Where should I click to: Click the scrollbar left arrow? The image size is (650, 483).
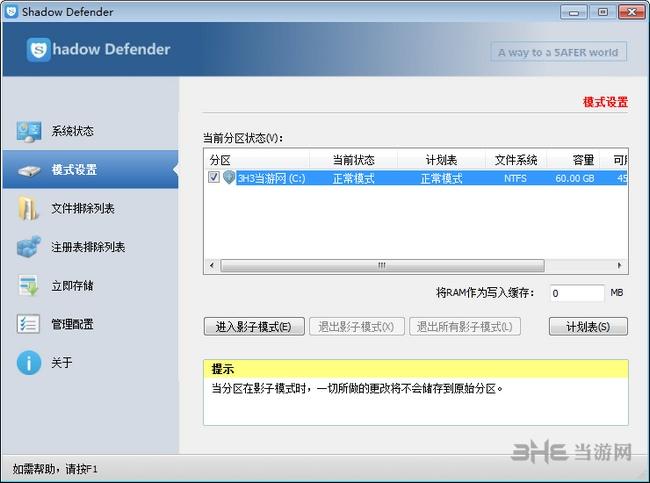(212, 265)
